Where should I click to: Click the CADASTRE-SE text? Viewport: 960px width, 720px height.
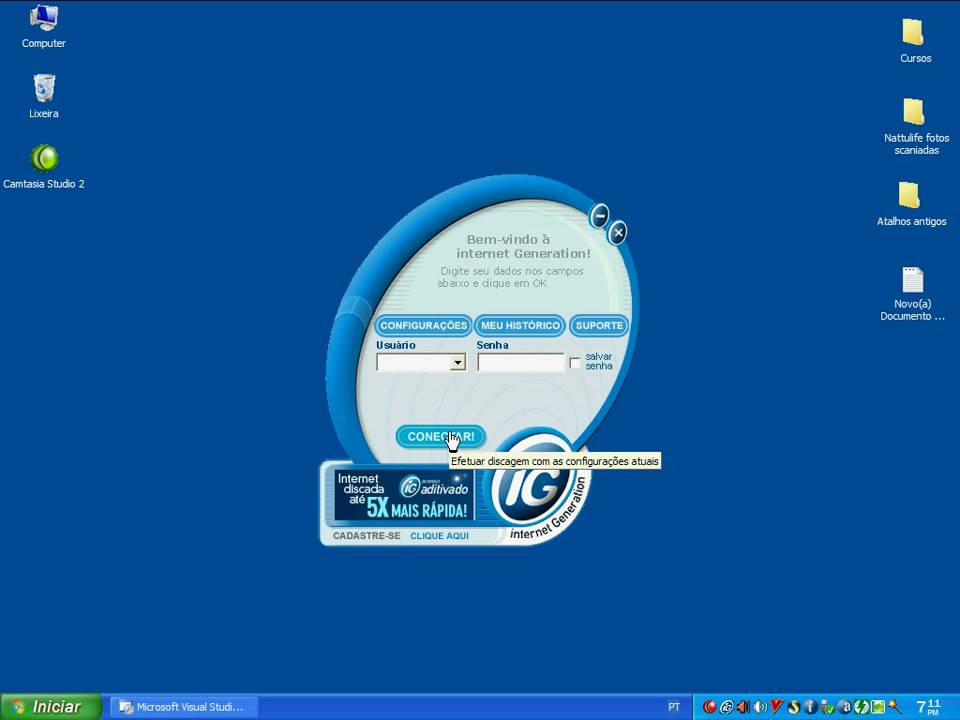[366, 536]
